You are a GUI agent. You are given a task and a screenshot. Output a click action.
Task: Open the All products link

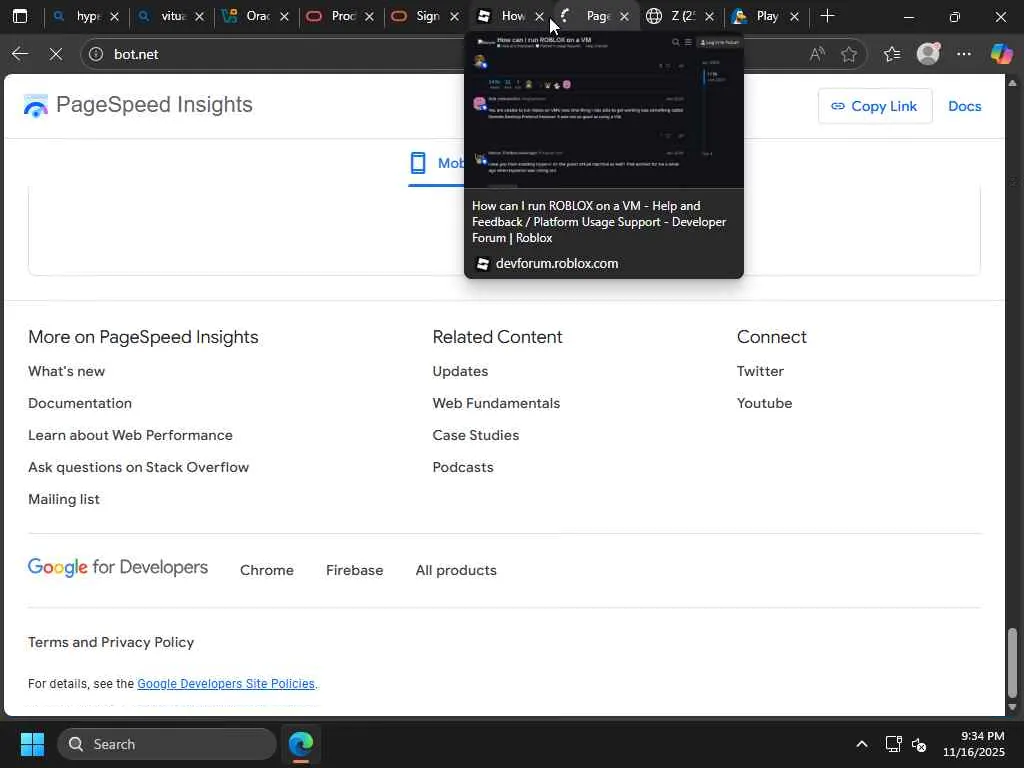point(456,570)
